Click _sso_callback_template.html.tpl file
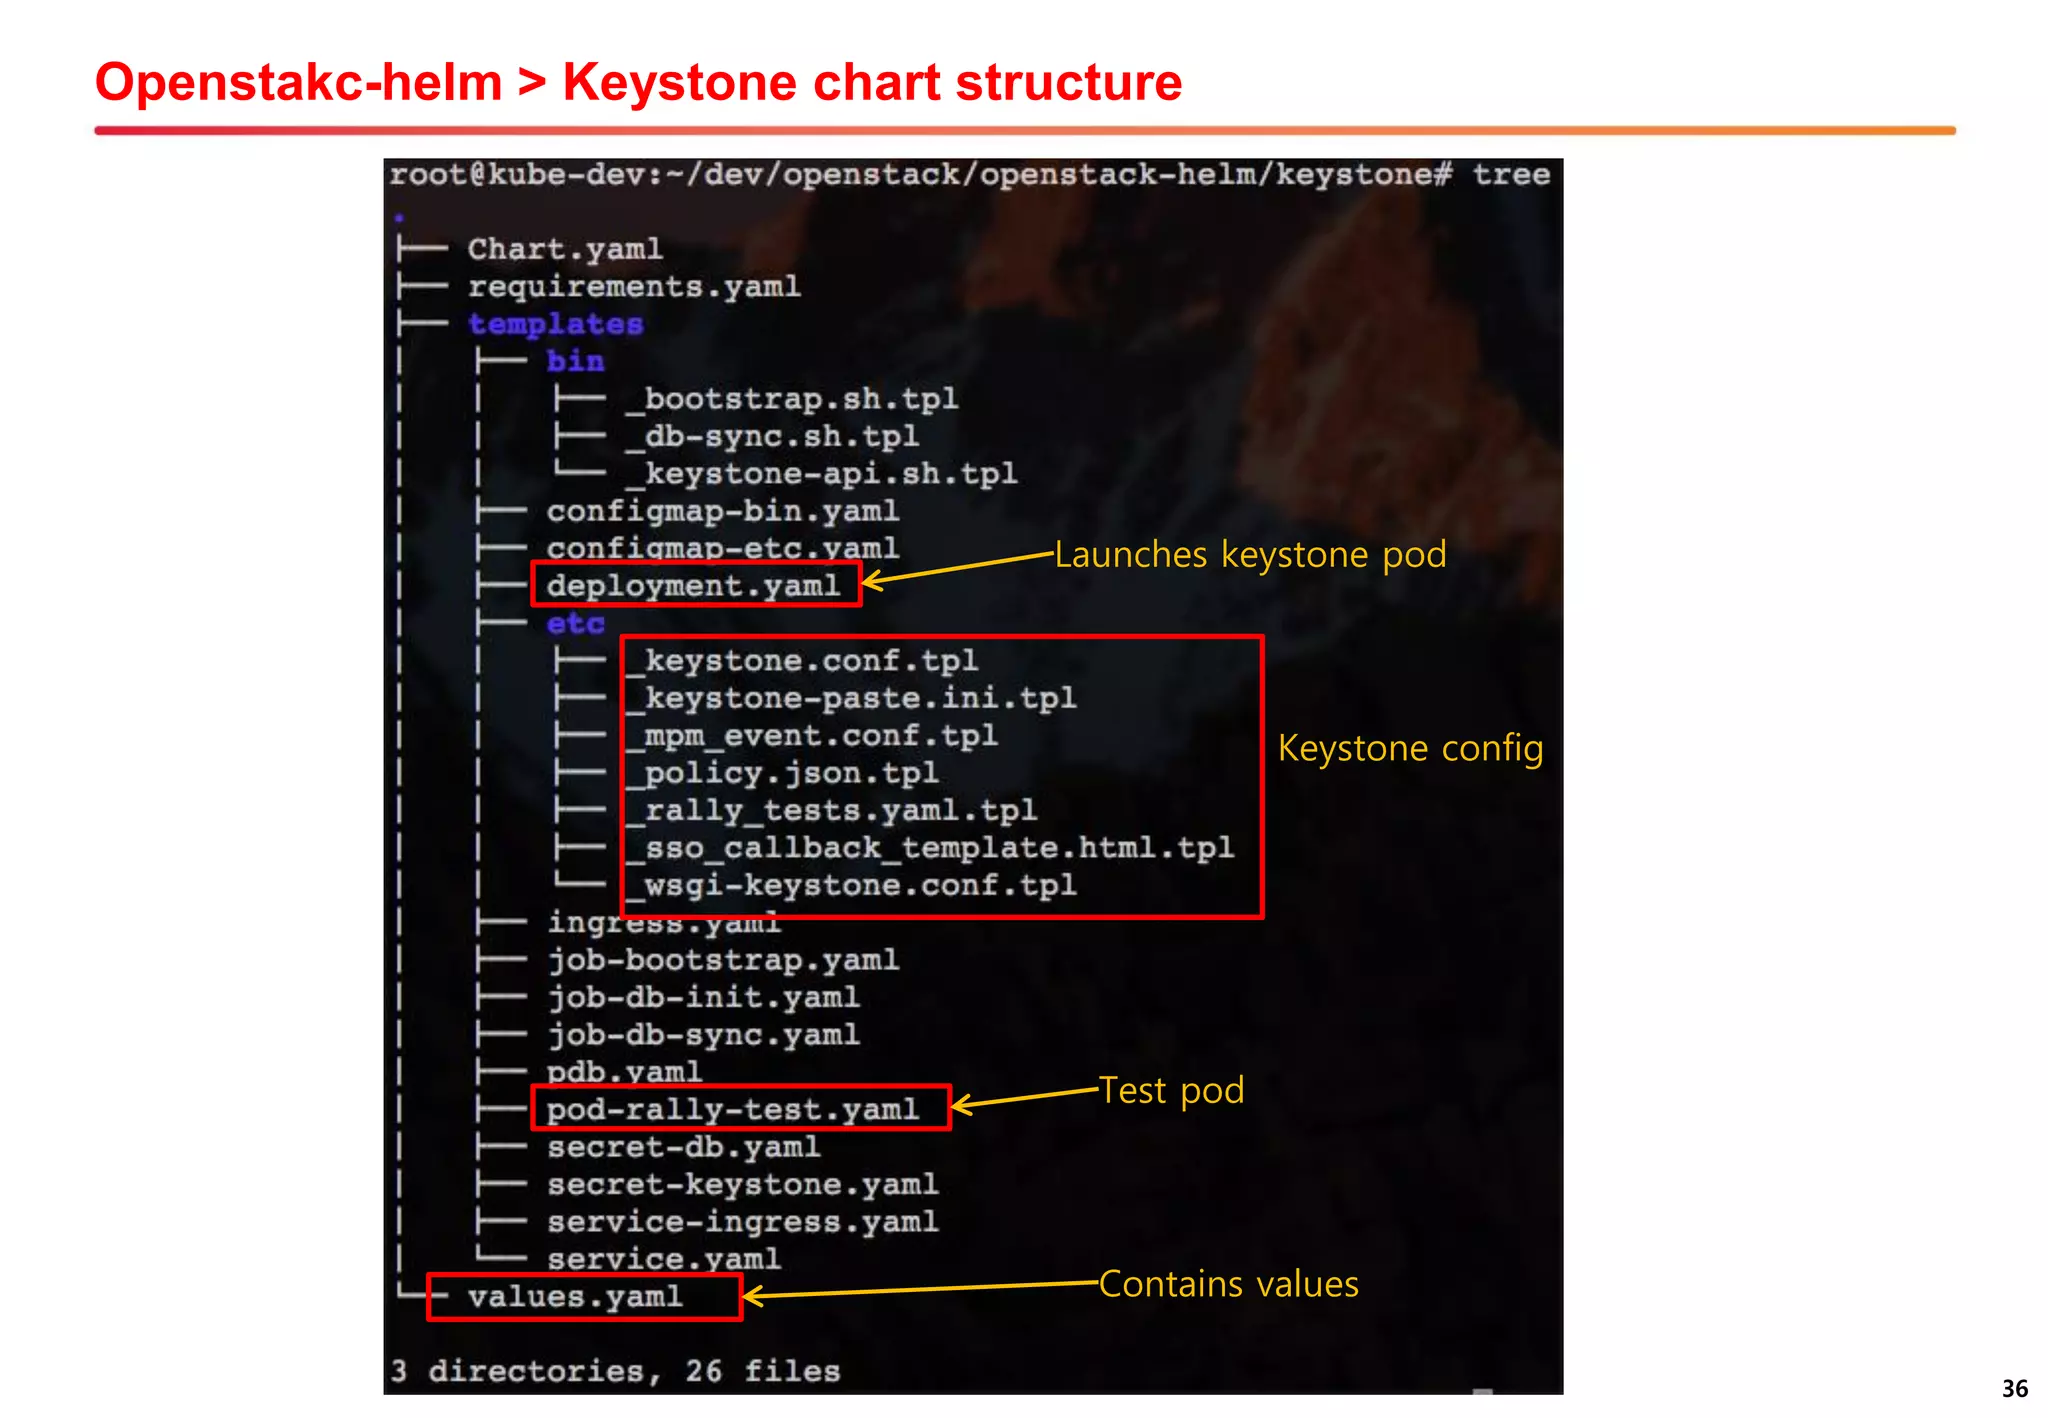Viewport: 2048px width, 1418px height. [928, 848]
